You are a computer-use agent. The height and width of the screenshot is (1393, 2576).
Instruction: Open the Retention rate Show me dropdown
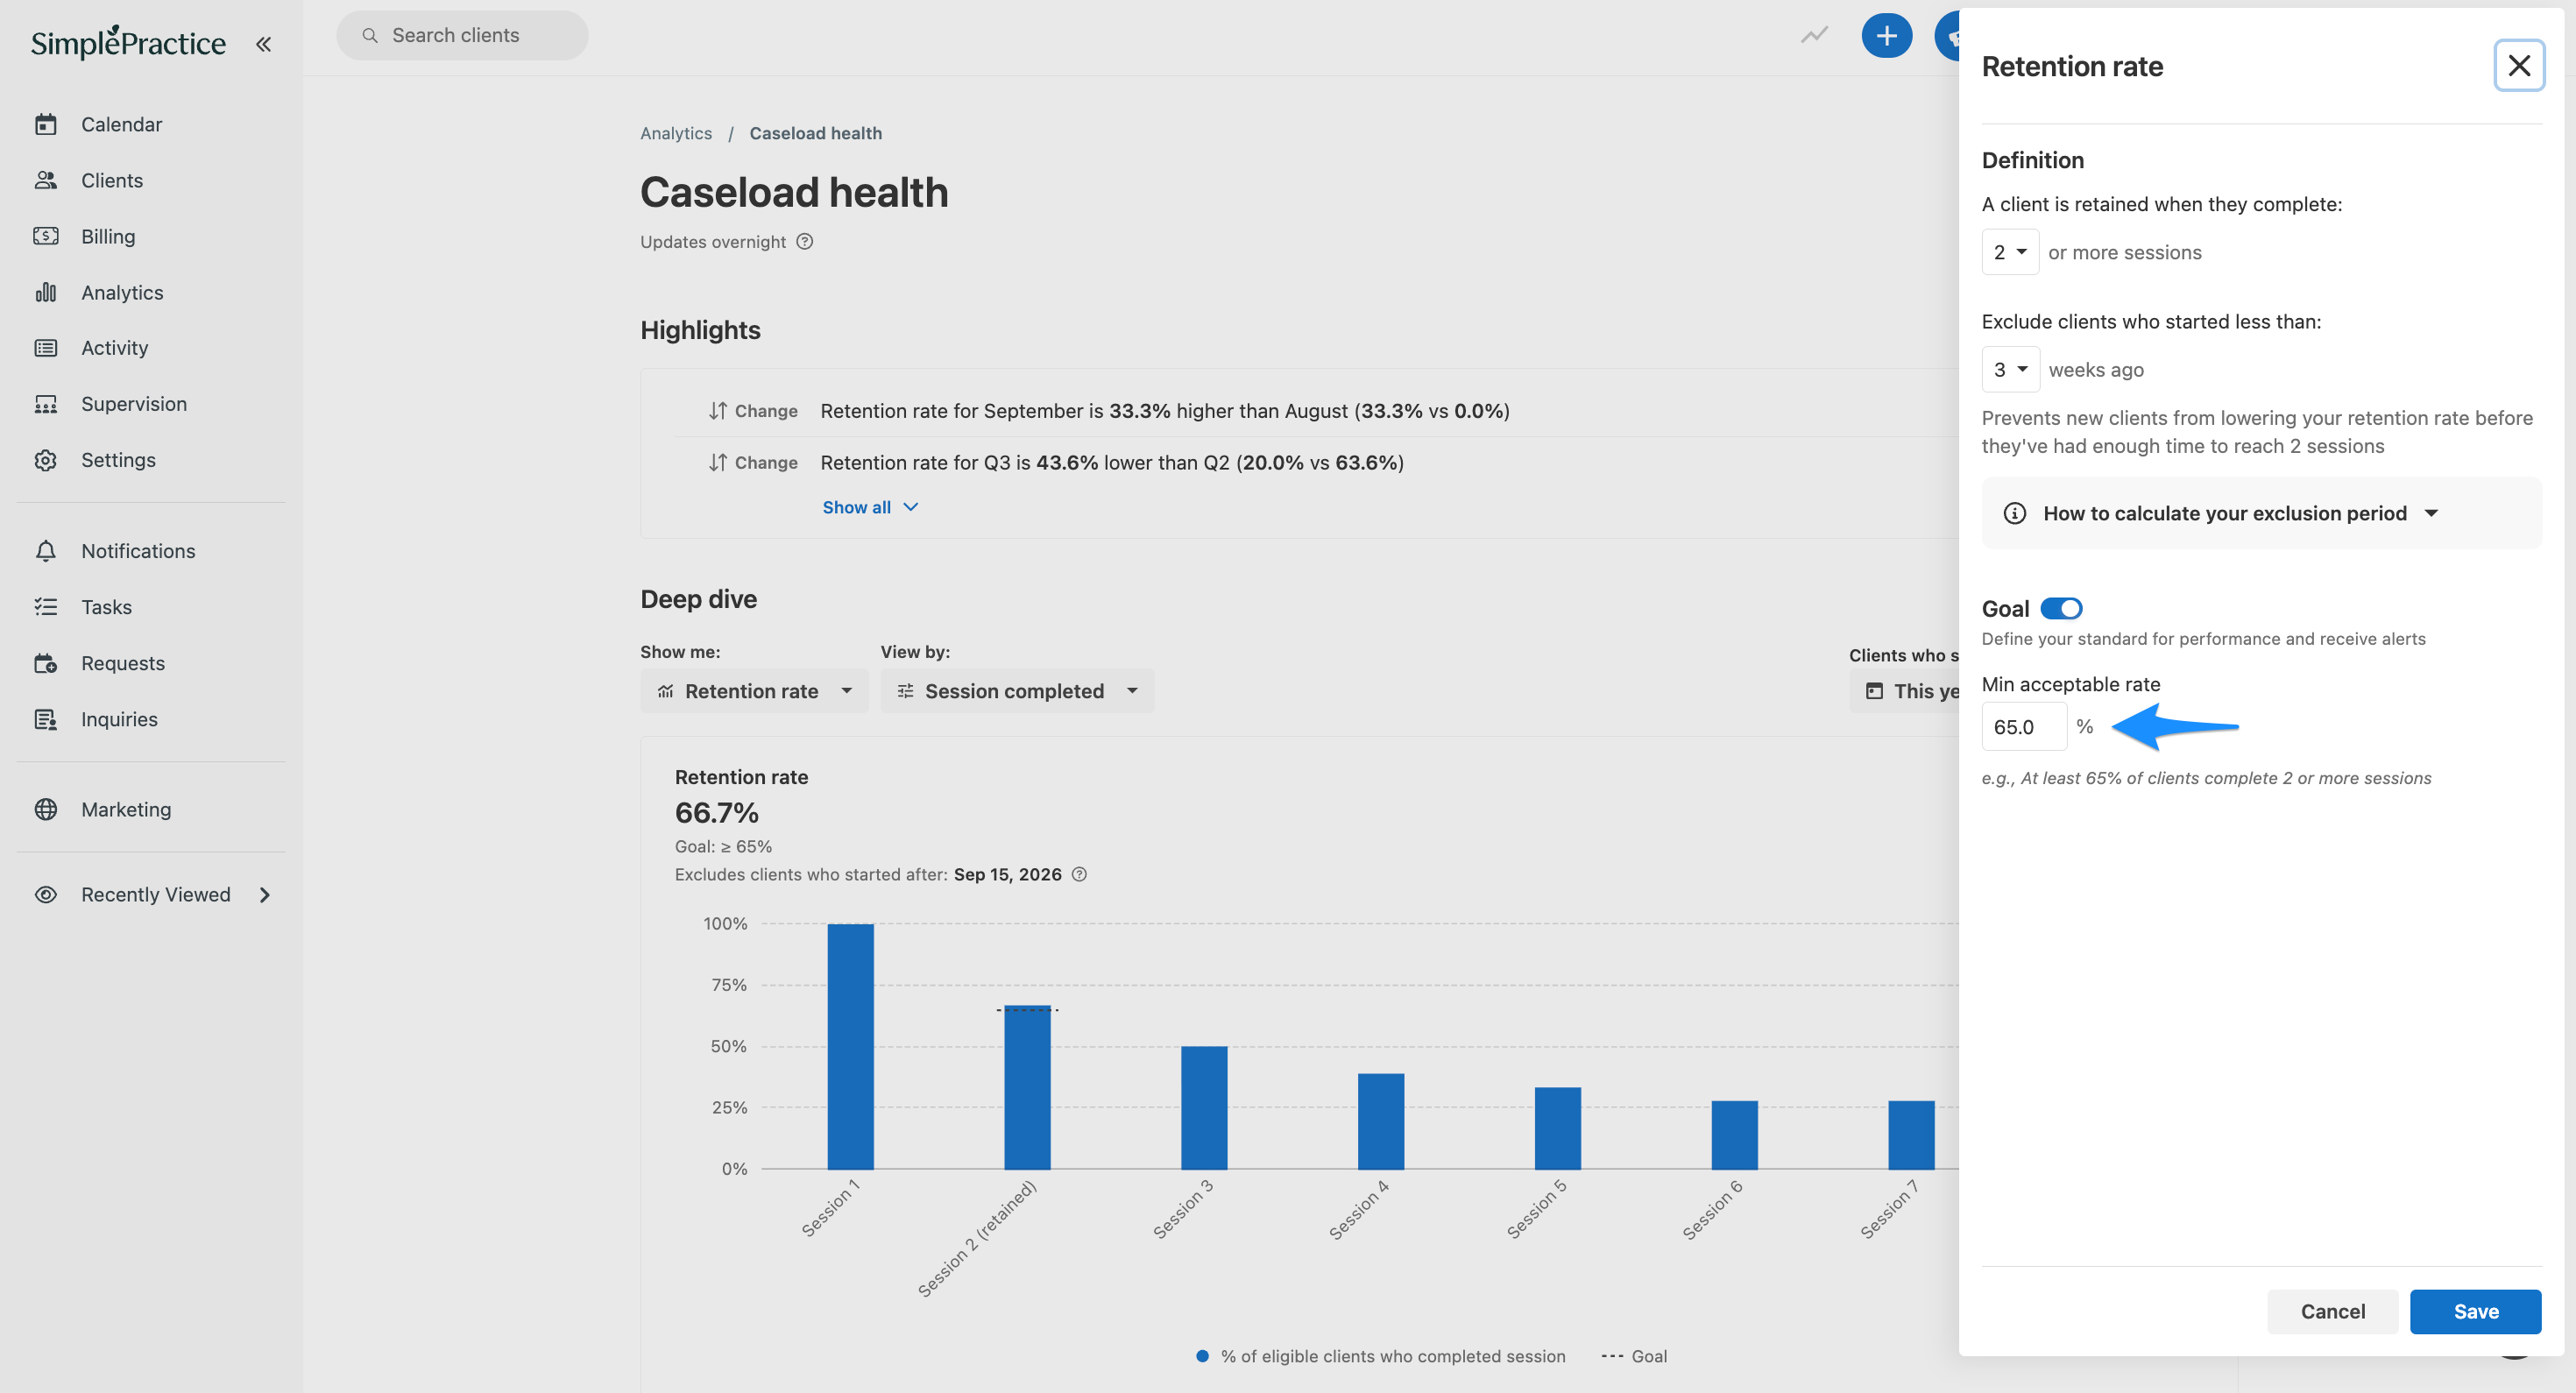pos(755,691)
